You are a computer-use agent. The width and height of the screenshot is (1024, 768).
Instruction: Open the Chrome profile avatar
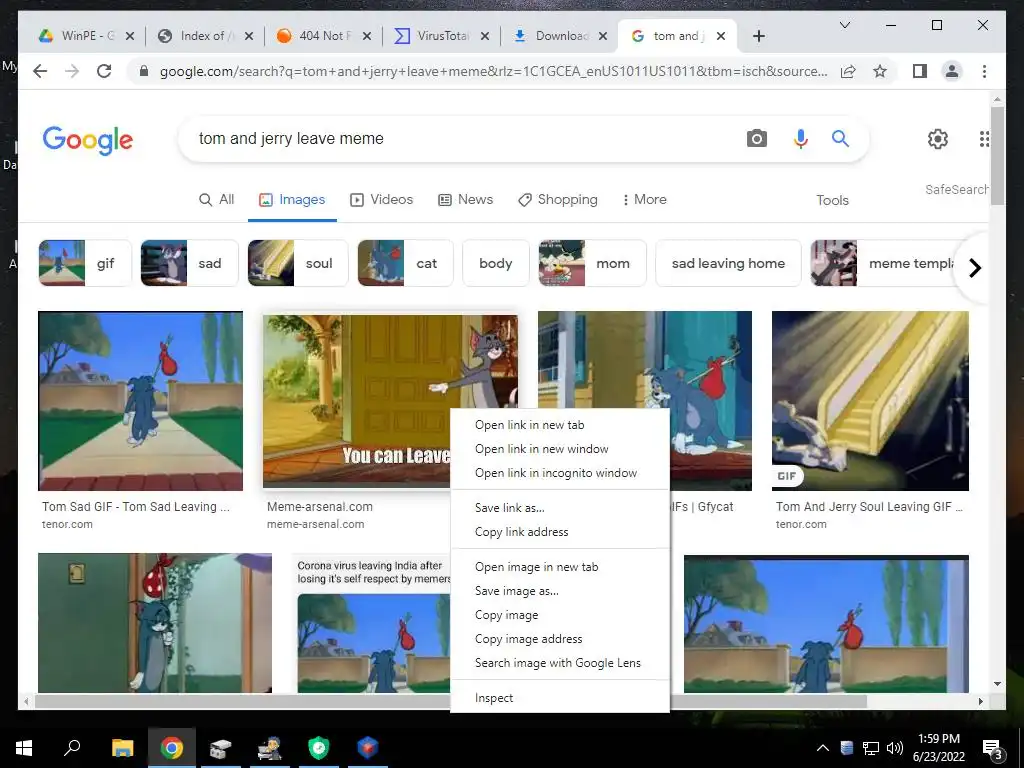click(x=952, y=71)
